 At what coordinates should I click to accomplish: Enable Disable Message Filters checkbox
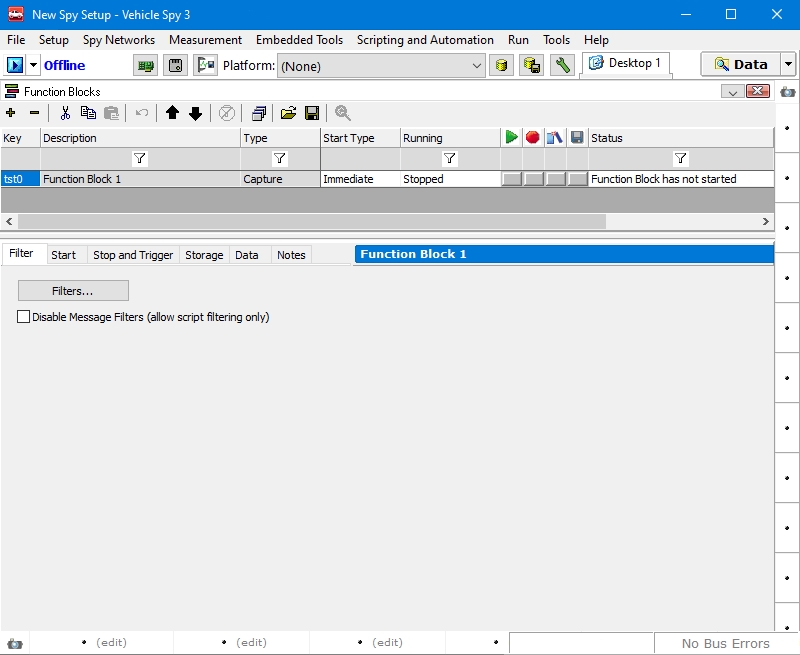pyautogui.click(x=24, y=317)
